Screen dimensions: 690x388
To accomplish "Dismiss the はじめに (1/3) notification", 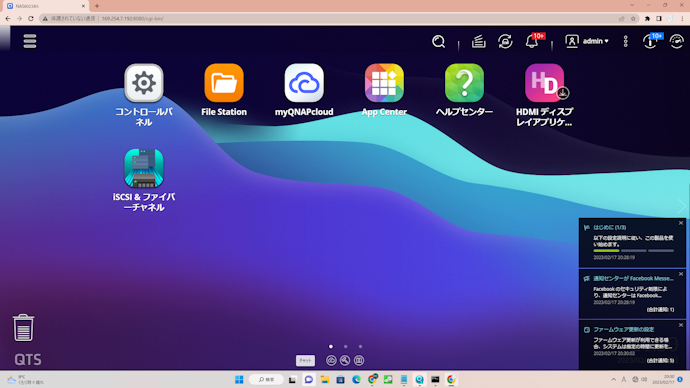I will (x=681, y=223).
